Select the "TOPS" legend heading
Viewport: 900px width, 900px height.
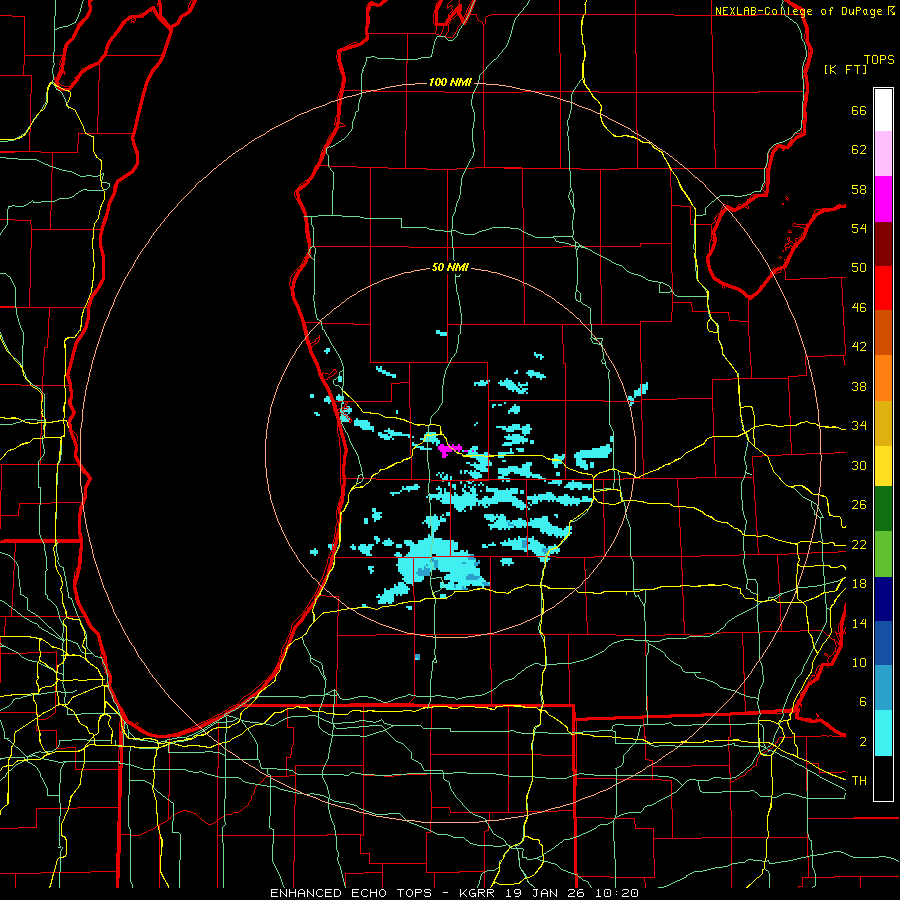pos(879,60)
